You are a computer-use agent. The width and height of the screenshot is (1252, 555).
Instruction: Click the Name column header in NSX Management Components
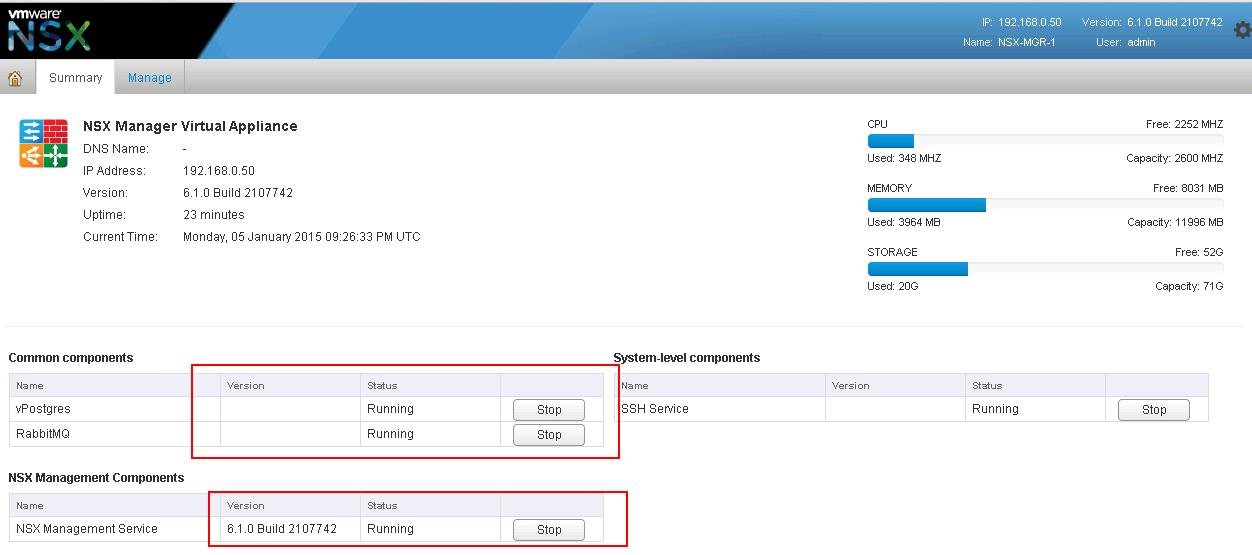point(30,505)
